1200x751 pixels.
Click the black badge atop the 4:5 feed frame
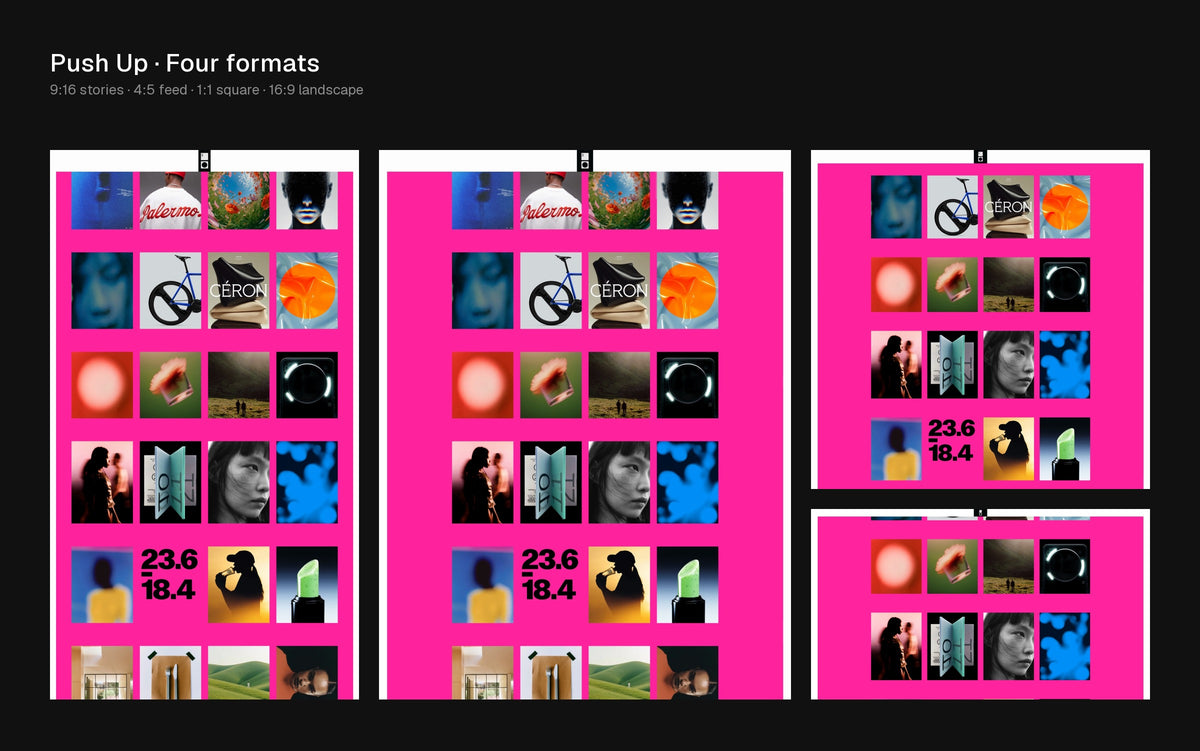pos(585,161)
